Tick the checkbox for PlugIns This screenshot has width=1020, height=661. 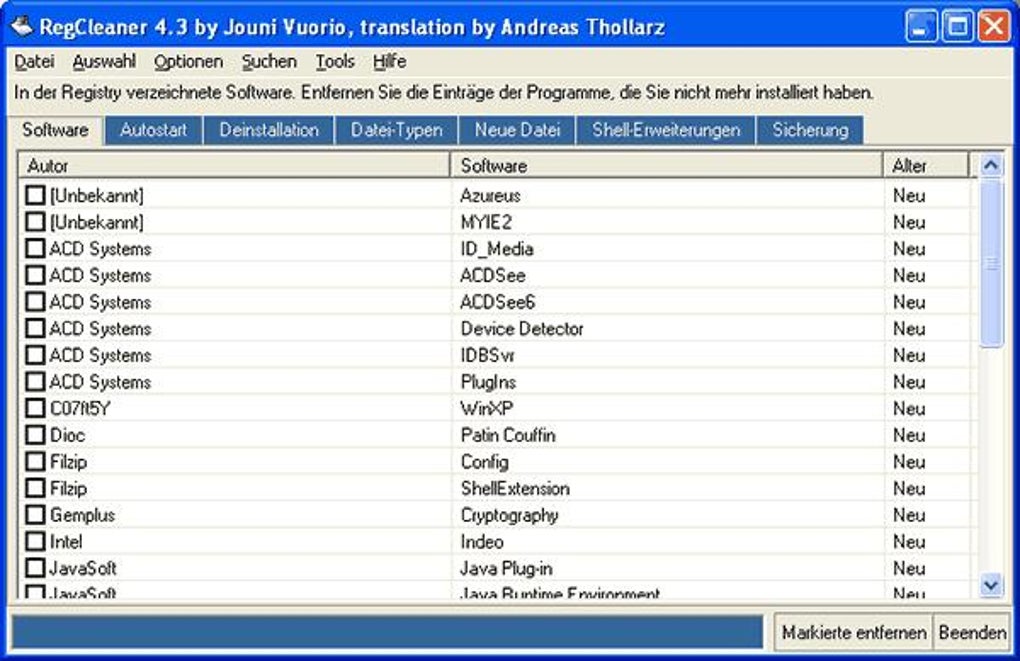[x=35, y=382]
